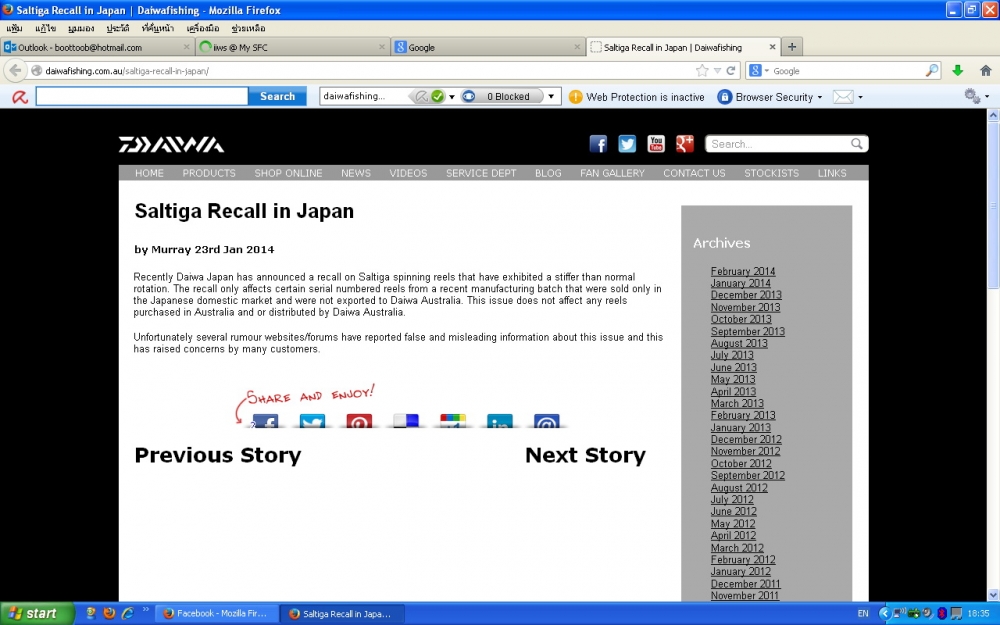Open Avira toolbar settings gear
This screenshot has height=625, width=1000.
972,96
